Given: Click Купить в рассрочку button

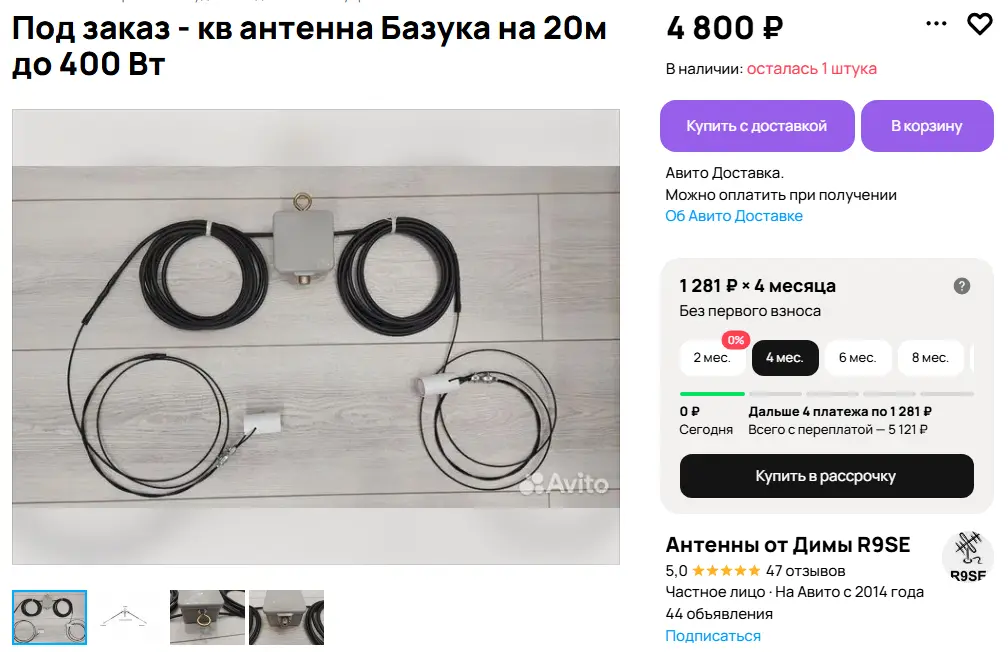Looking at the screenshot, I should point(826,476).
